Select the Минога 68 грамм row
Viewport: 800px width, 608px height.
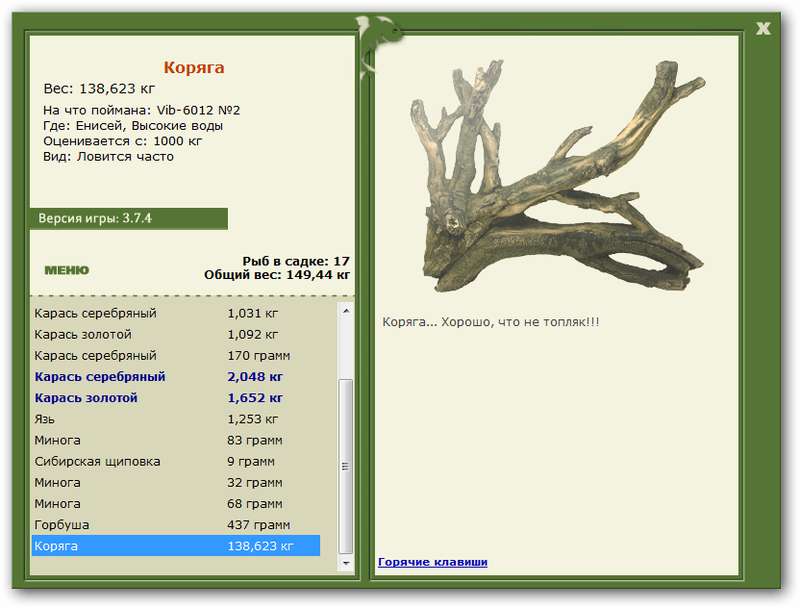pyautogui.click(x=176, y=504)
